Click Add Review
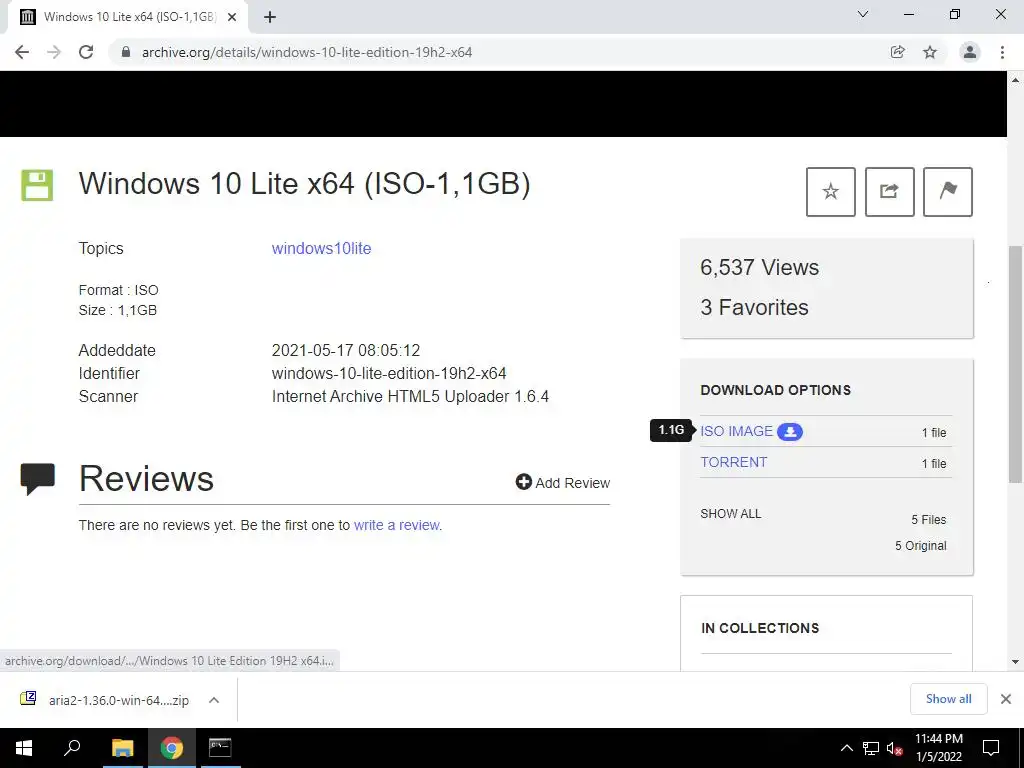 562,483
